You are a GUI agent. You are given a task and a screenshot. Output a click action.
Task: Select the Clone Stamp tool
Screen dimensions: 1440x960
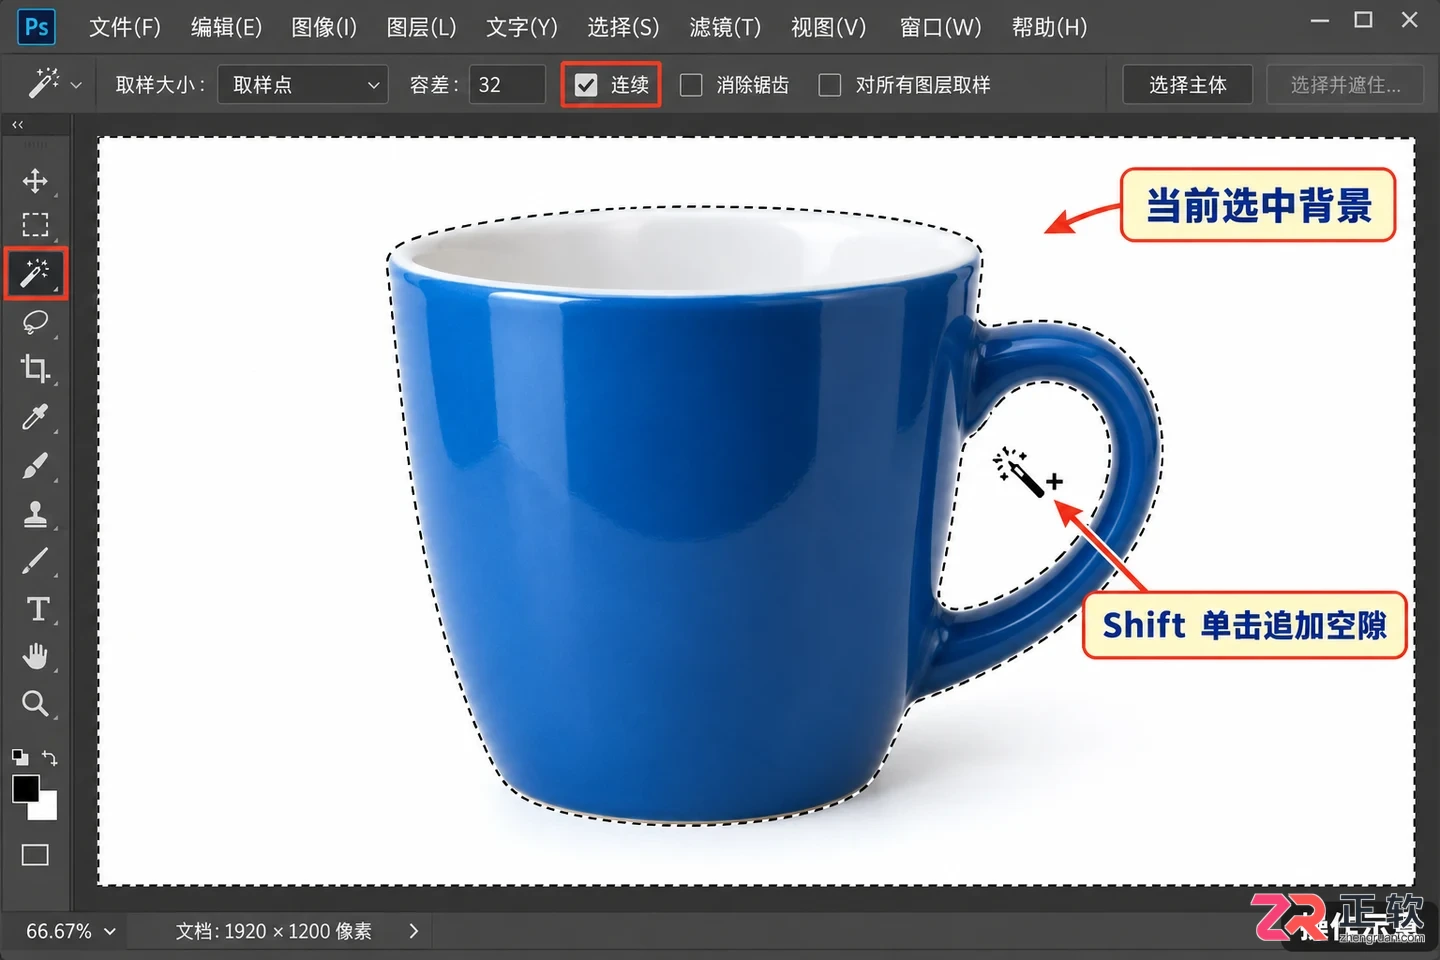point(35,514)
